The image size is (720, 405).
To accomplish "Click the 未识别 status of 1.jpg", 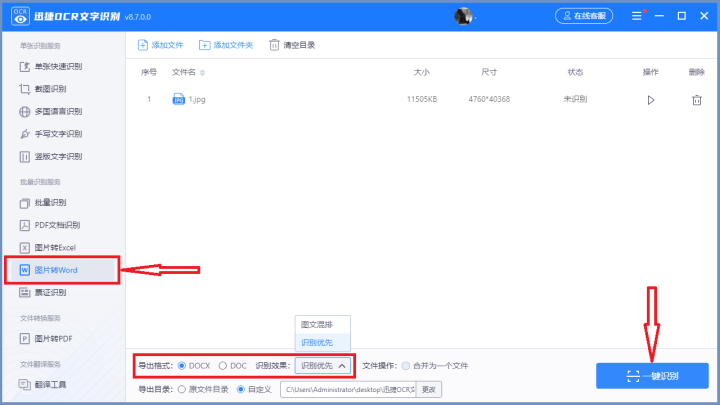I will pyautogui.click(x=575, y=99).
